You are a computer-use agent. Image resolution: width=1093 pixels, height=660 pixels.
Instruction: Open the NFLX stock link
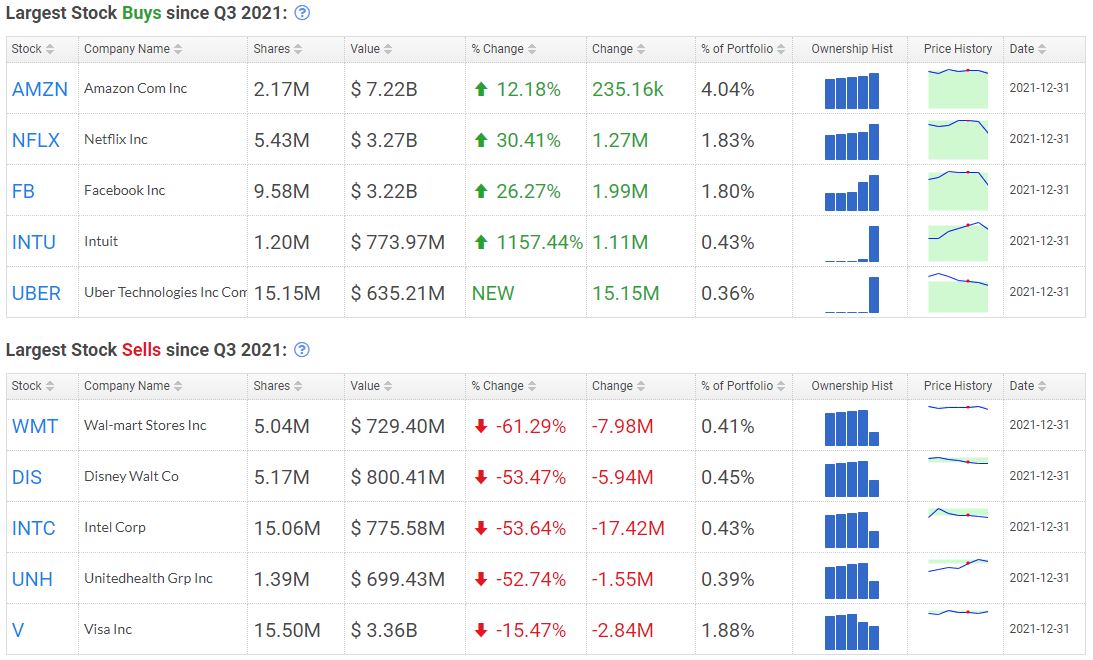tap(36, 140)
